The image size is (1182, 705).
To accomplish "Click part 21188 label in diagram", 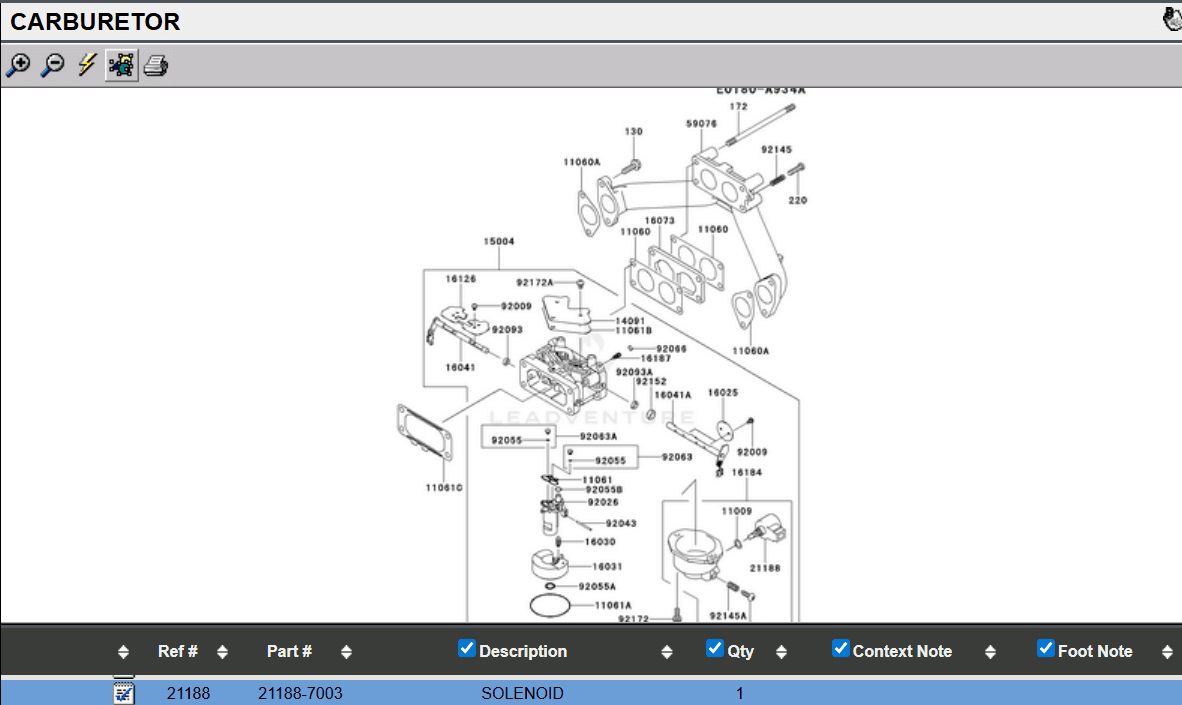I will click(765, 568).
